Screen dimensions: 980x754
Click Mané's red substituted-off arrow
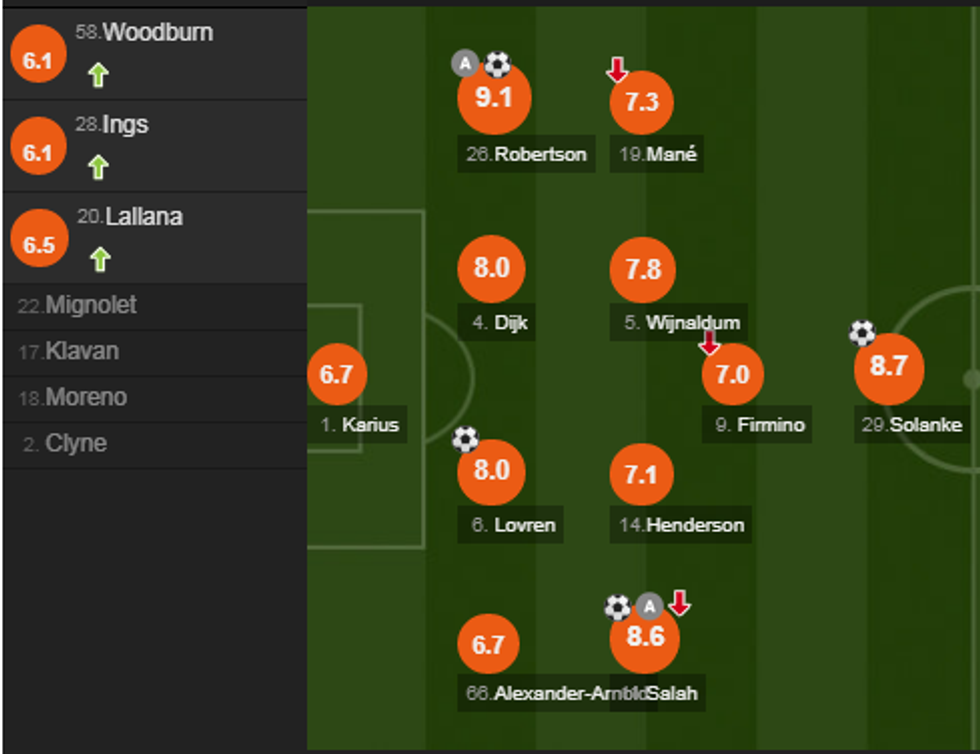(x=617, y=69)
